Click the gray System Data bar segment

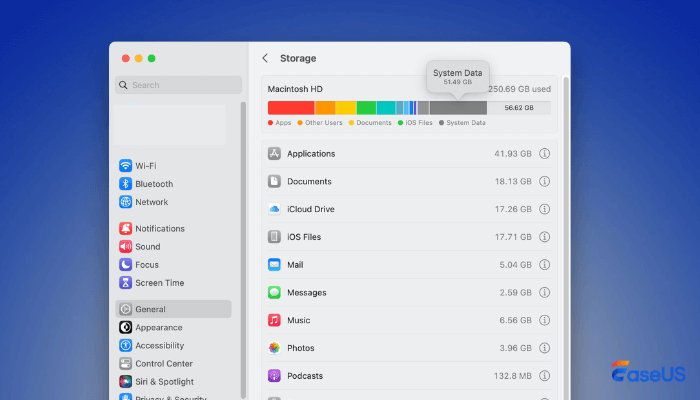458,107
